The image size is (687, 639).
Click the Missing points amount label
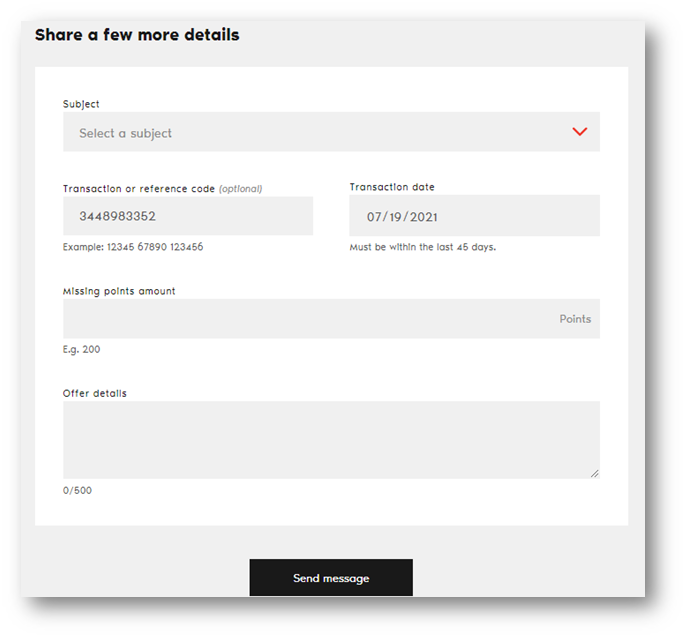click(119, 291)
